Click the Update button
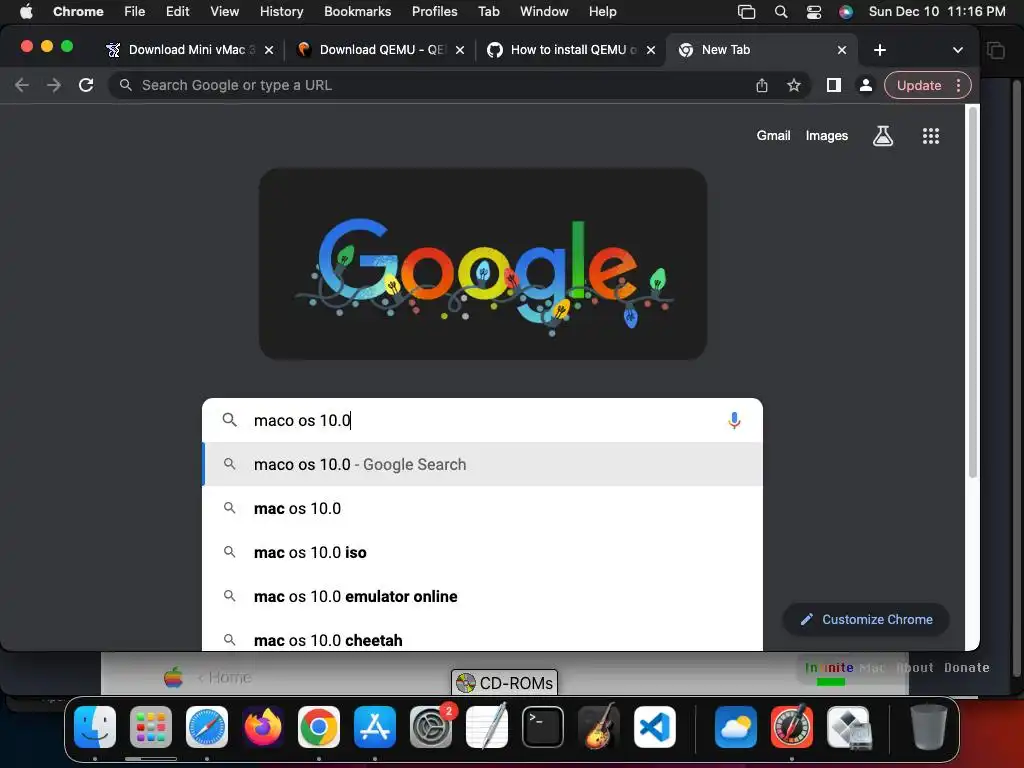This screenshot has height=768, width=1024. click(919, 85)
